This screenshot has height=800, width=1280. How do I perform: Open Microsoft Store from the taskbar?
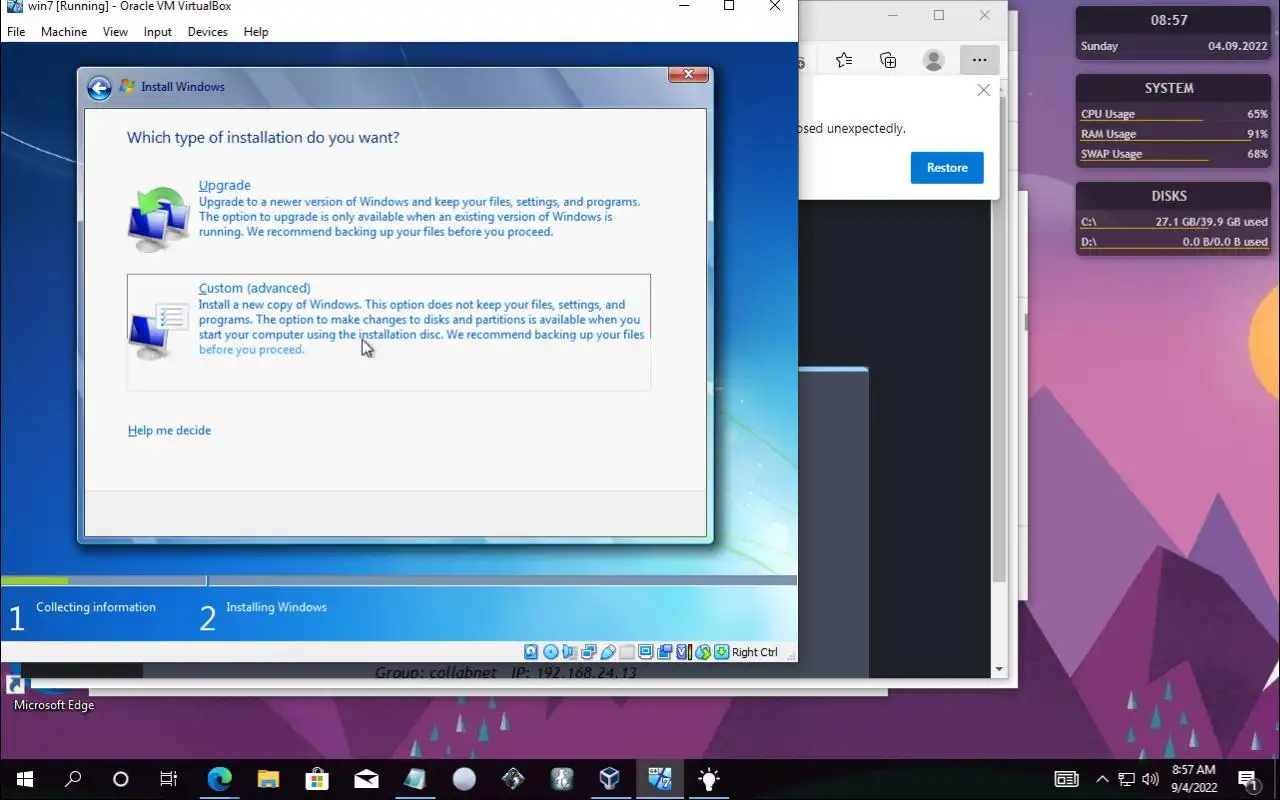[317, 778]
